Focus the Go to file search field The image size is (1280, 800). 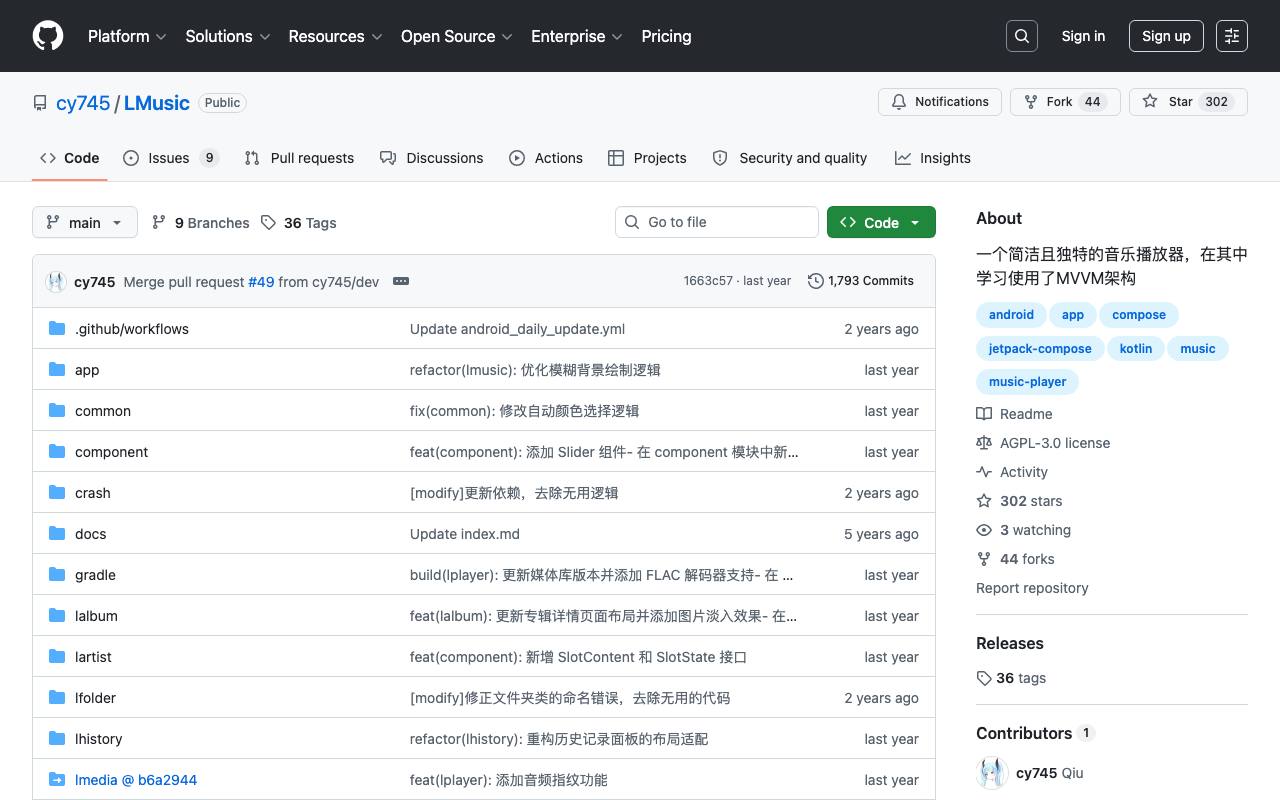tap(717, 222)
